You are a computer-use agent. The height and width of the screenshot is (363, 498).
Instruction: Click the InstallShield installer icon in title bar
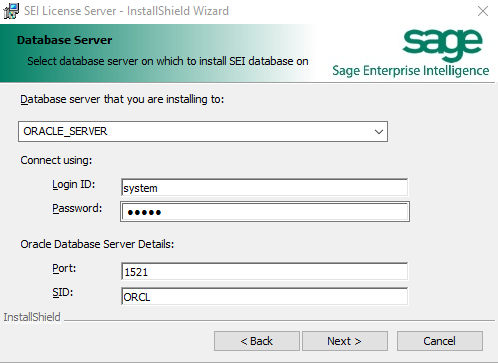pyautogui.click(x=11, y=11)
